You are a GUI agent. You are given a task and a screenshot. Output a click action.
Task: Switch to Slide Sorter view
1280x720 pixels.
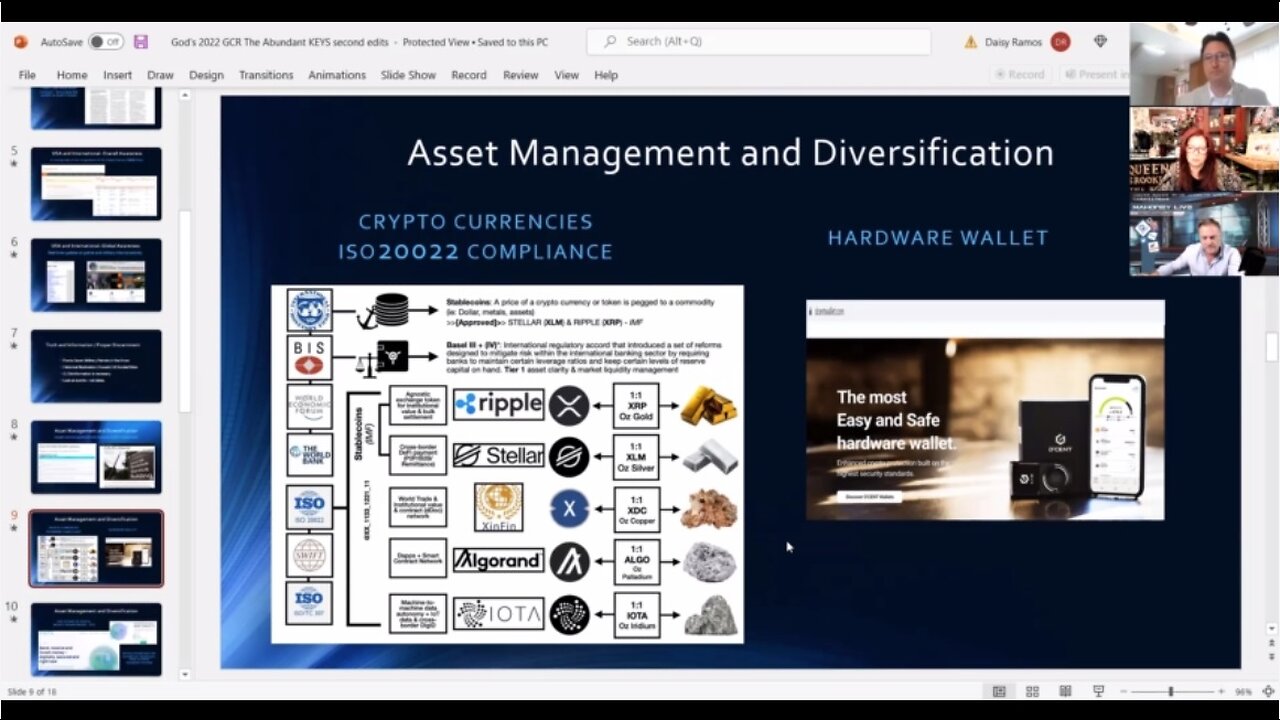click(1032, 691)
